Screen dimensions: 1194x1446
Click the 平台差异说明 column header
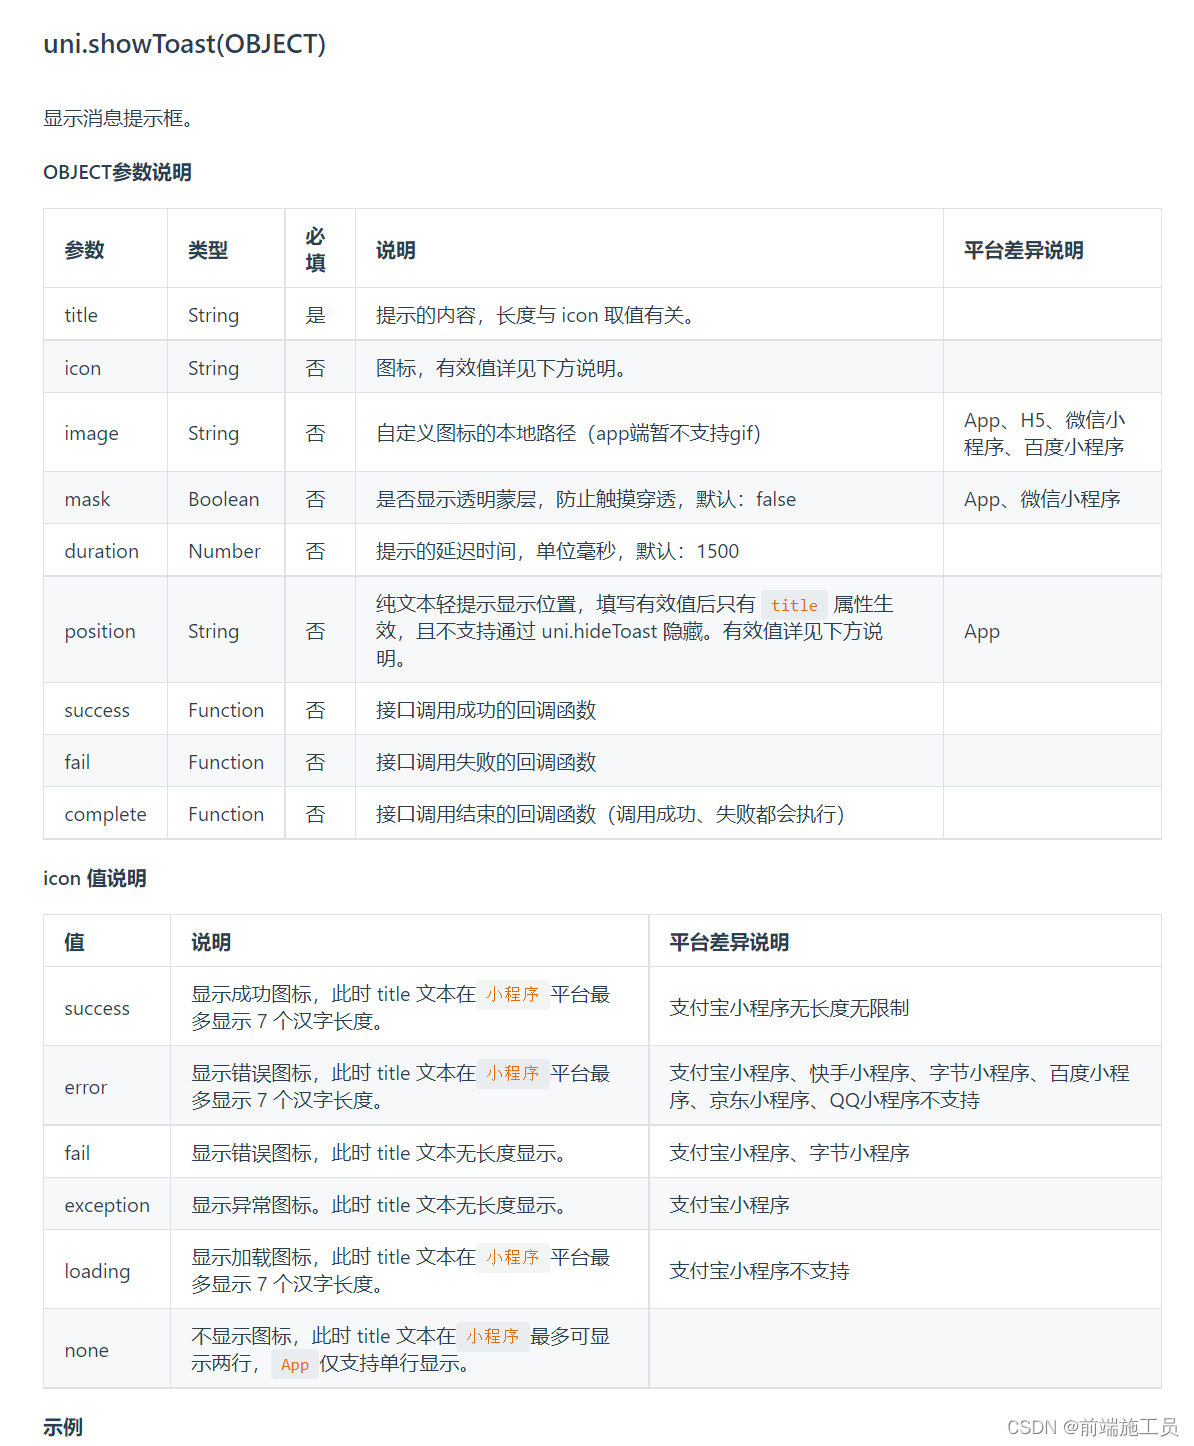[1023, 250]
